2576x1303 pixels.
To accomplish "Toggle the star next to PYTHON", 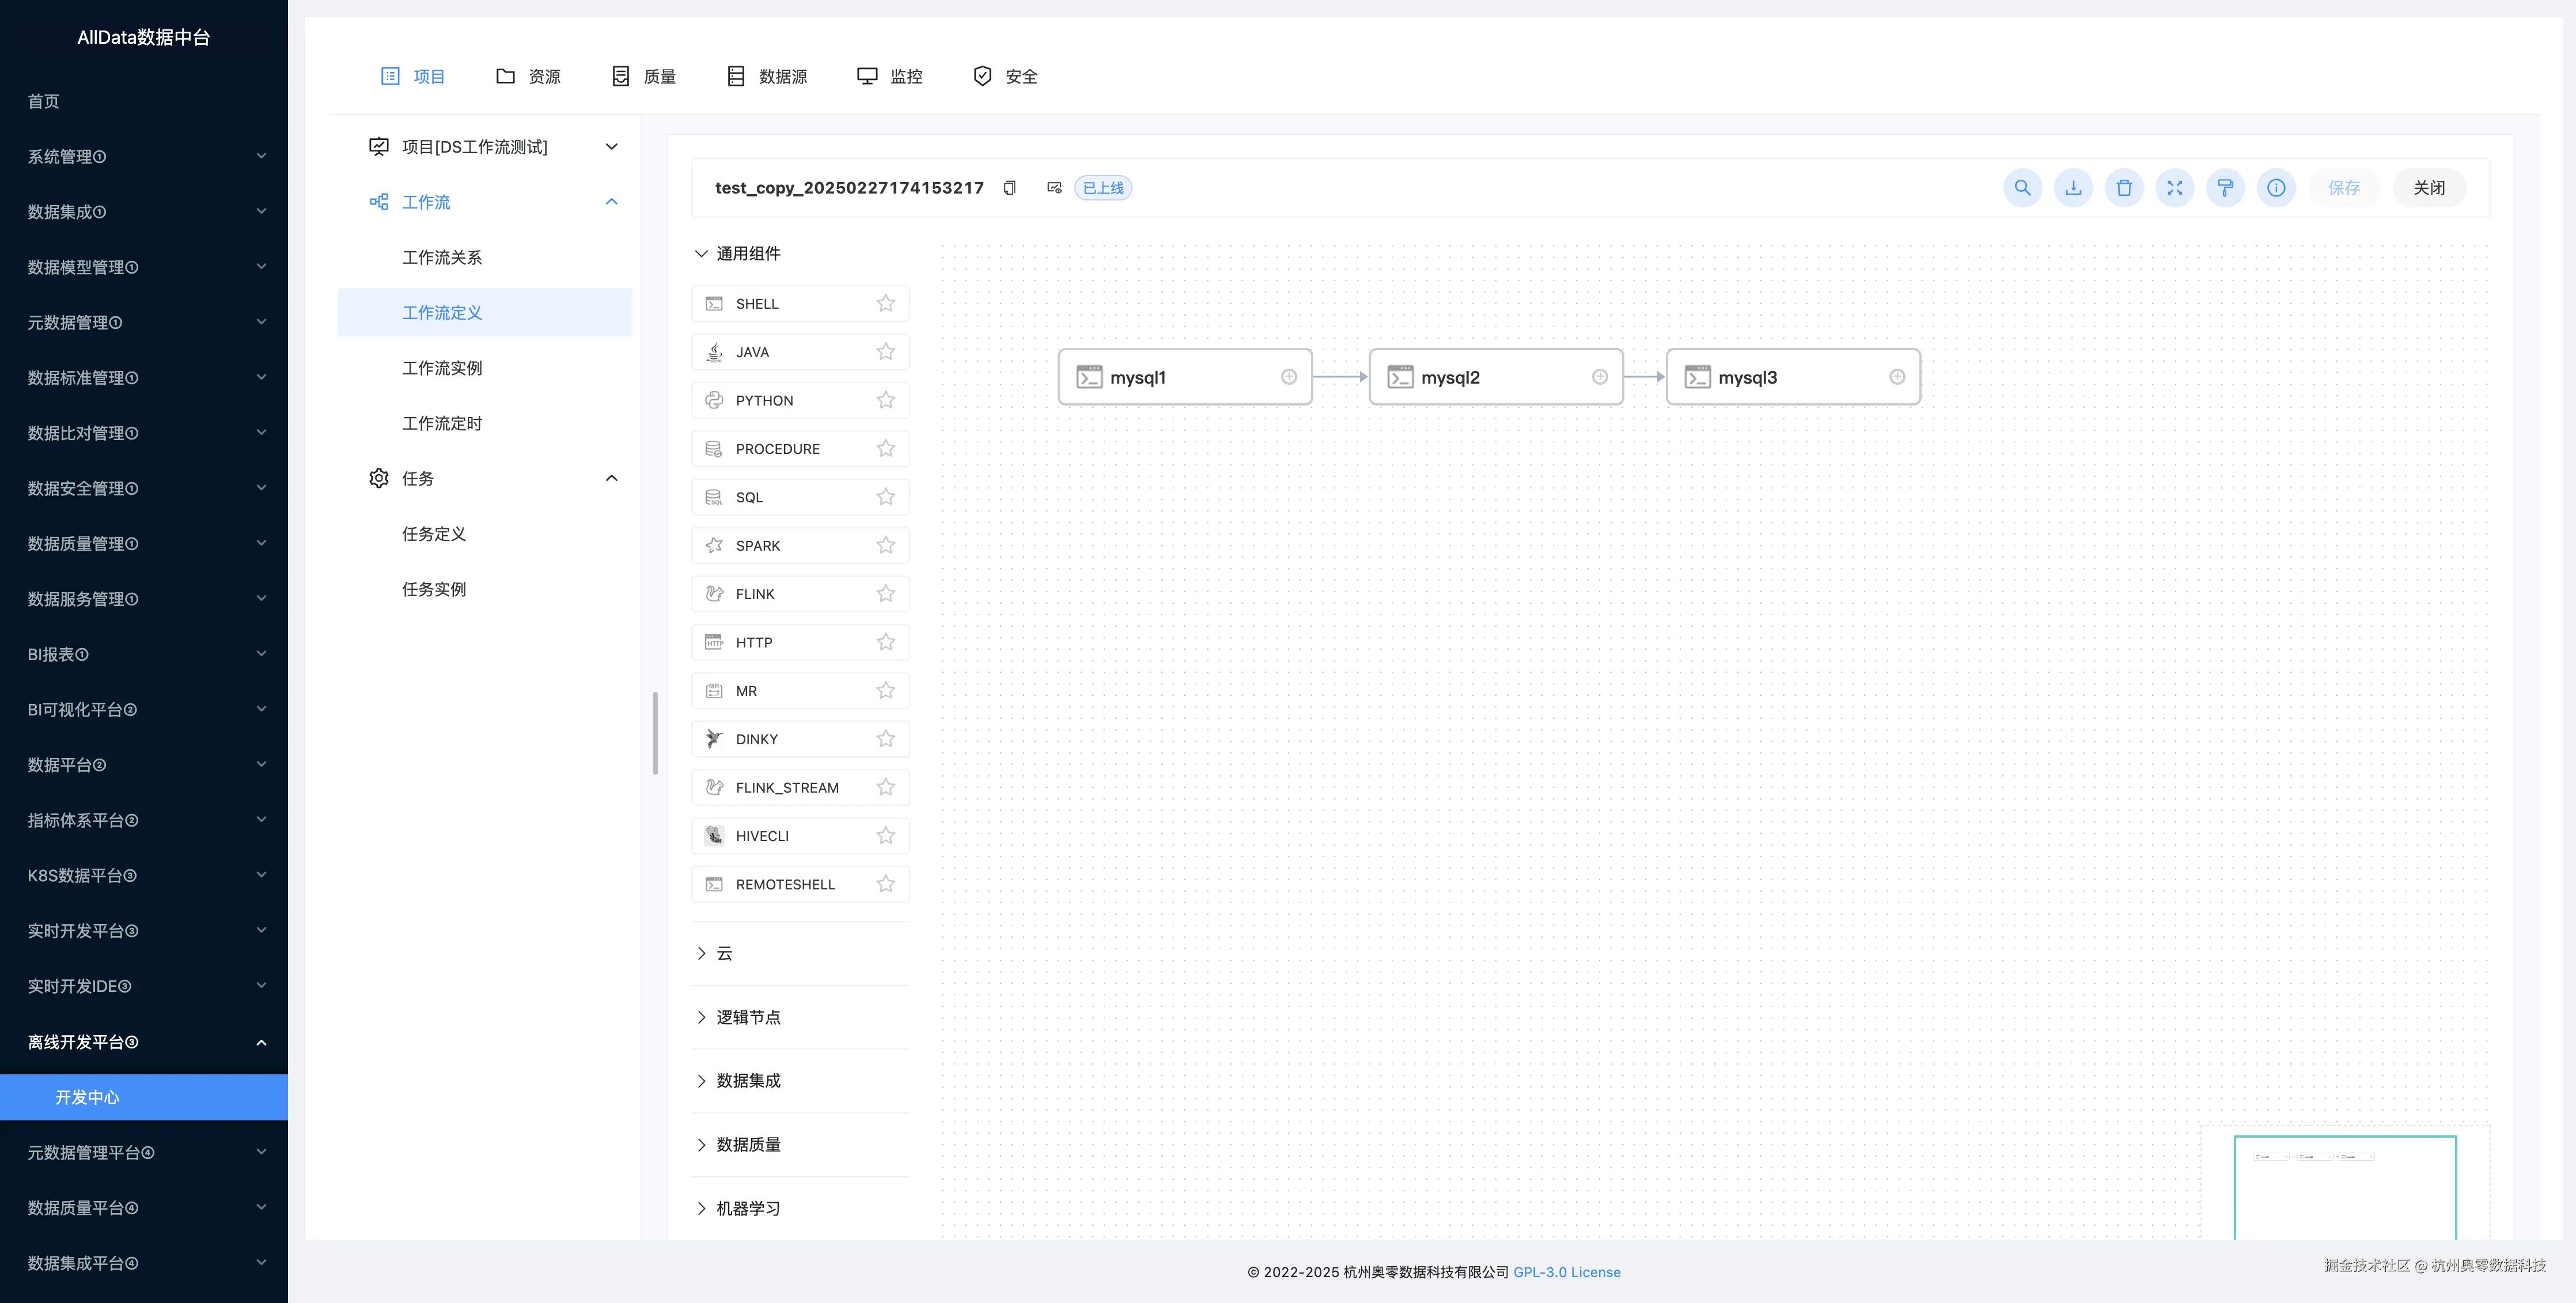I will (x=885, y=400).
